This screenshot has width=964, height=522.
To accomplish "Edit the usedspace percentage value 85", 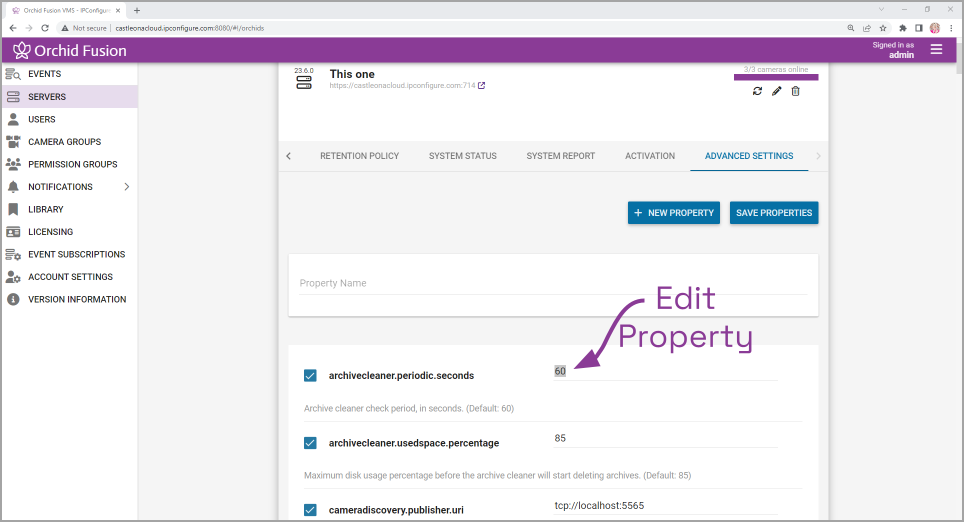I will (x=665, y=438).
